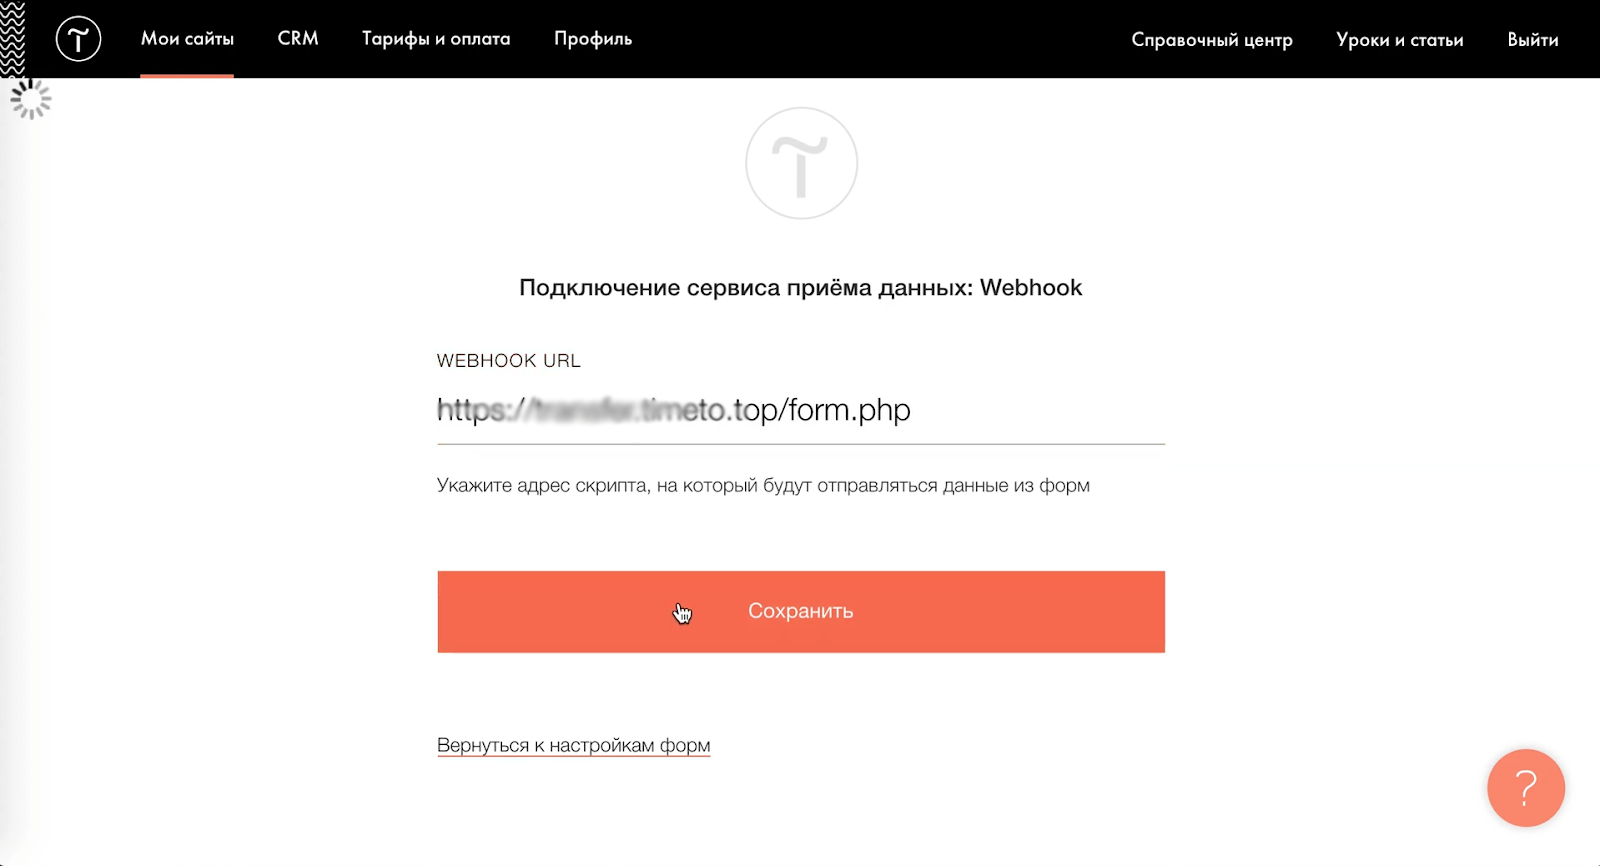Open the Мои сайты tab

click(187, 39)
